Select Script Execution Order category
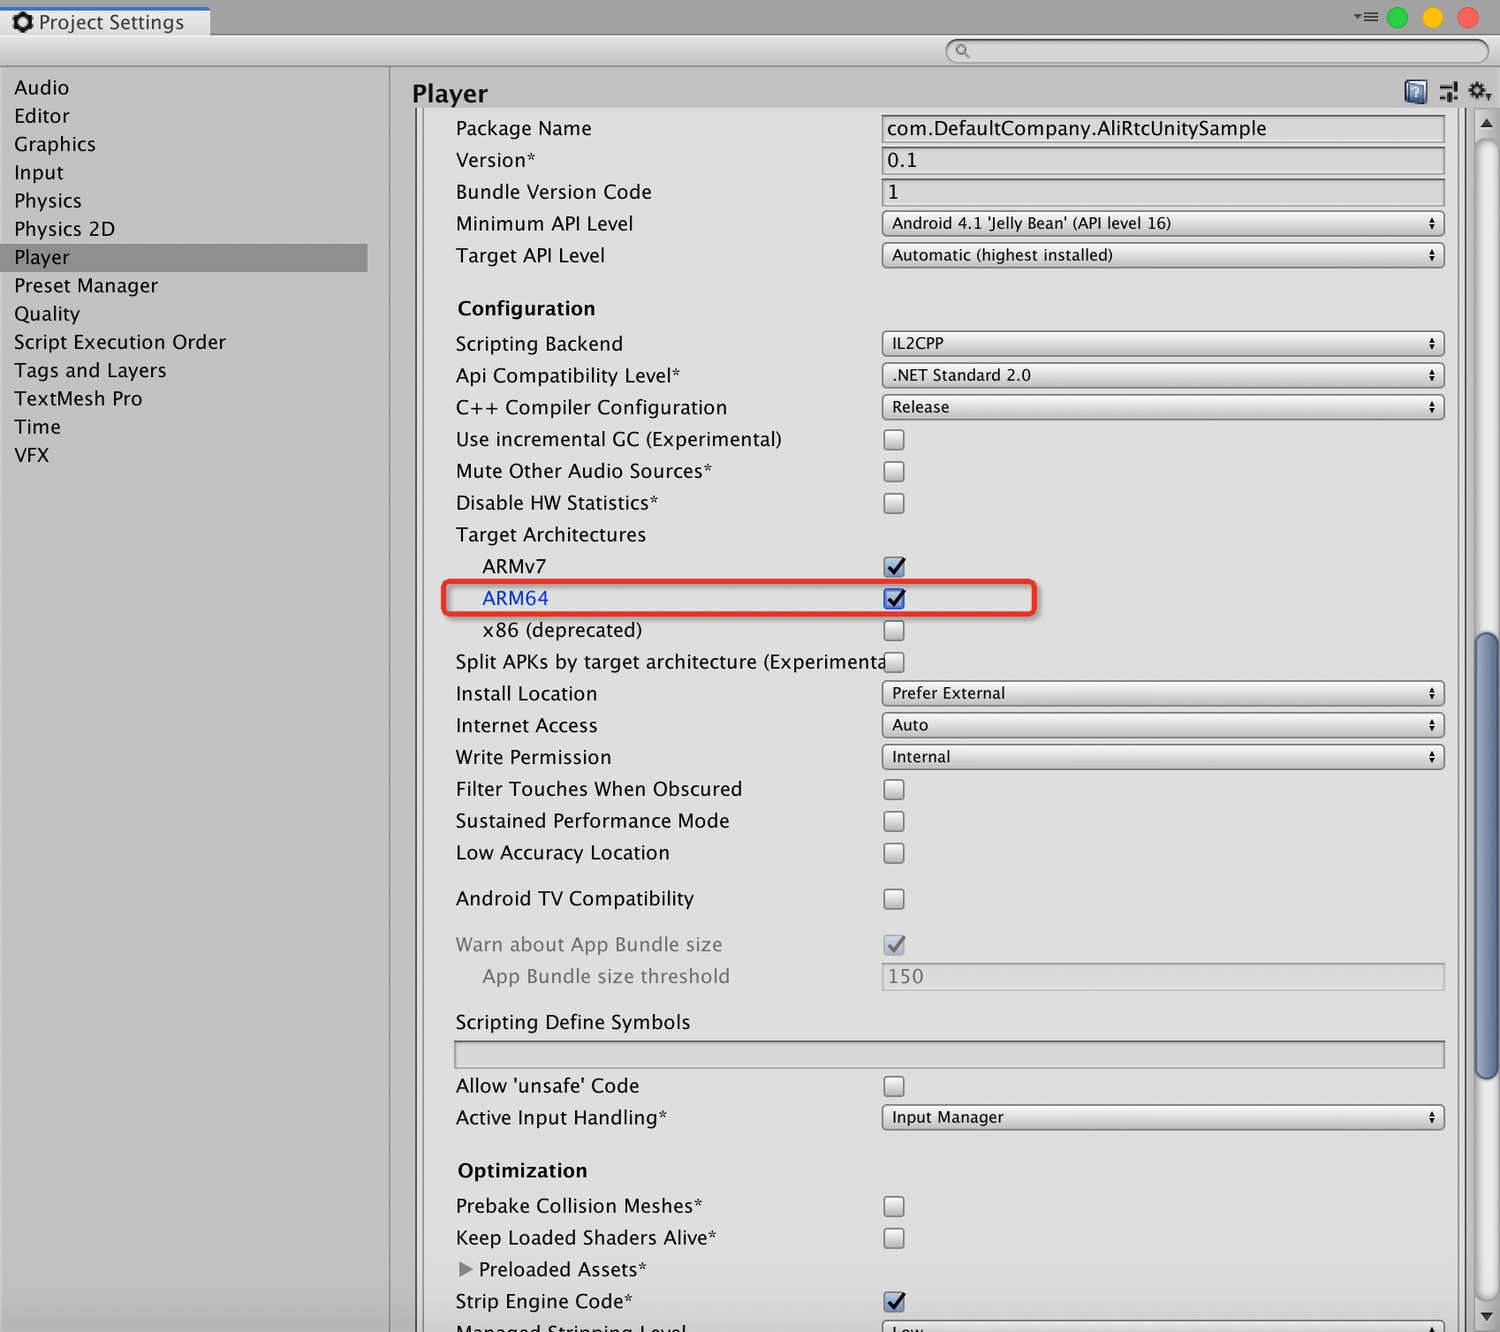1500x1332 pixels. click(120, 342)
